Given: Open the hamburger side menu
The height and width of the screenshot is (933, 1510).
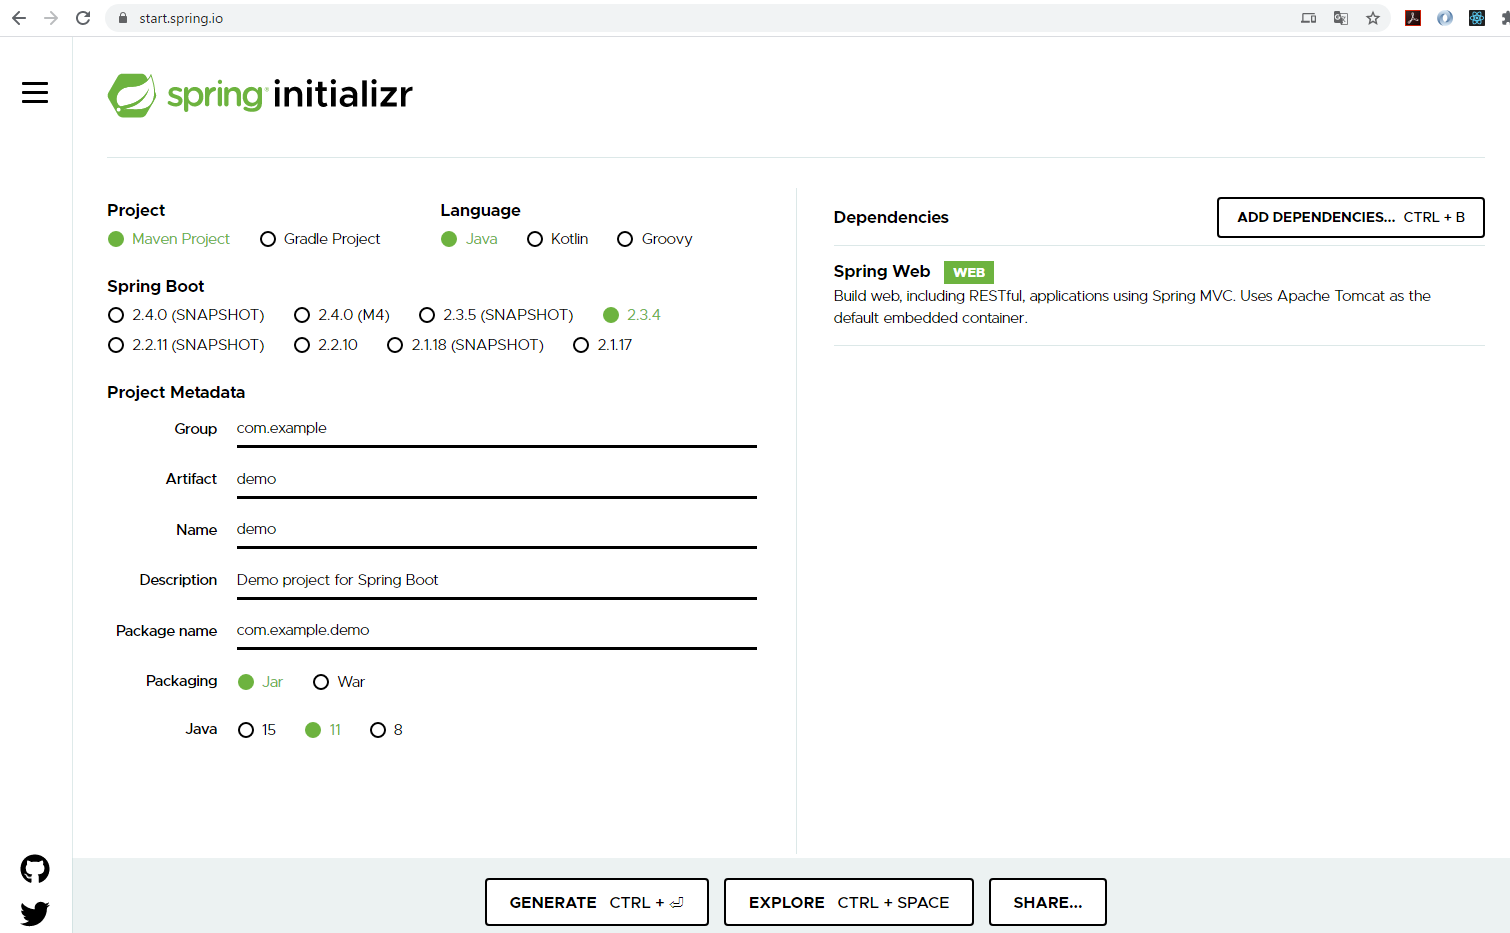Looking at the screenshot, I should [35, 93].
